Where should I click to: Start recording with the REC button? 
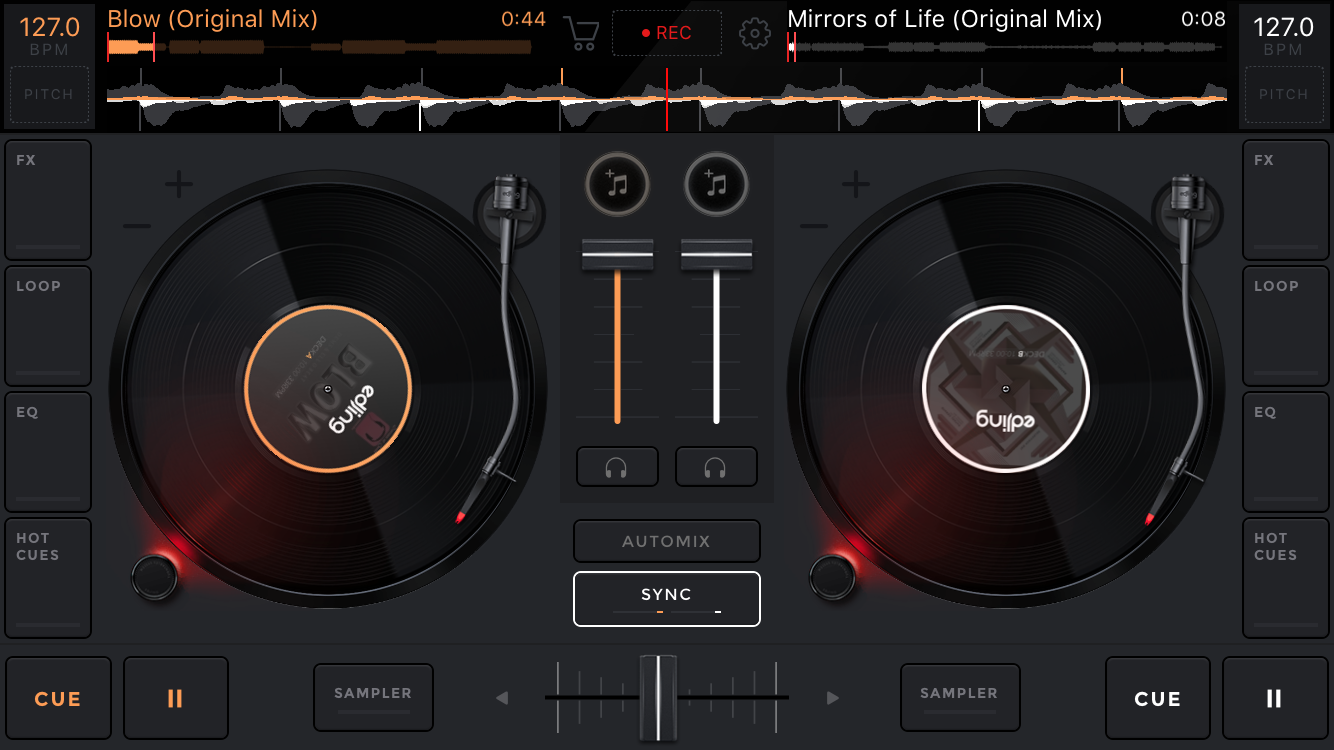[666, 33]
